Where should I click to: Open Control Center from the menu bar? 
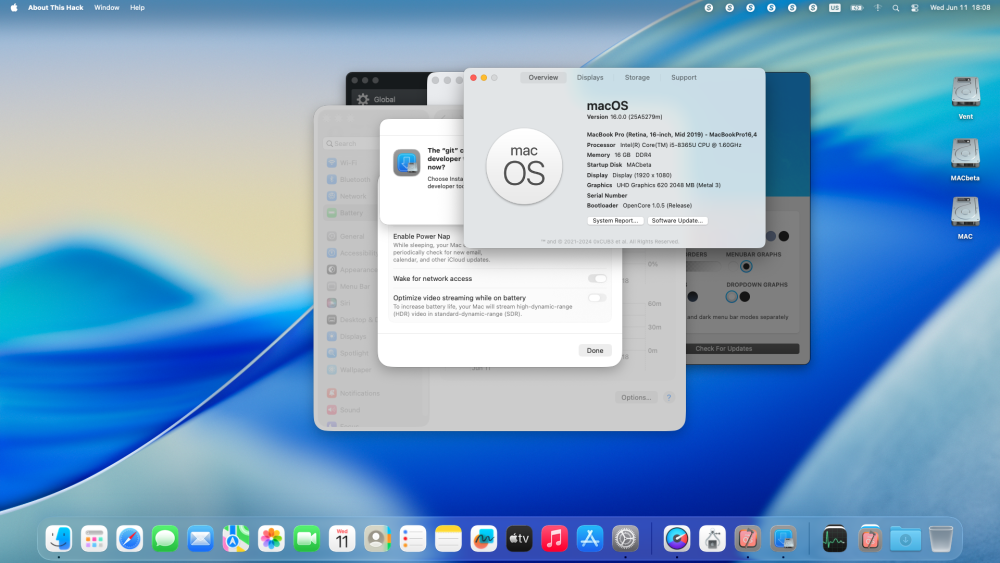(x=915, y=8)
